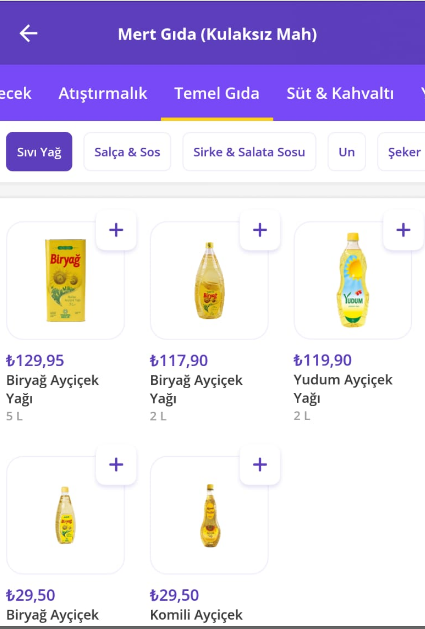Image resolution: width=425 pixels, height=629 pixels.
Task: Add the ₺29,50 Biryağ oil with plus
Action: click(116, 465)
